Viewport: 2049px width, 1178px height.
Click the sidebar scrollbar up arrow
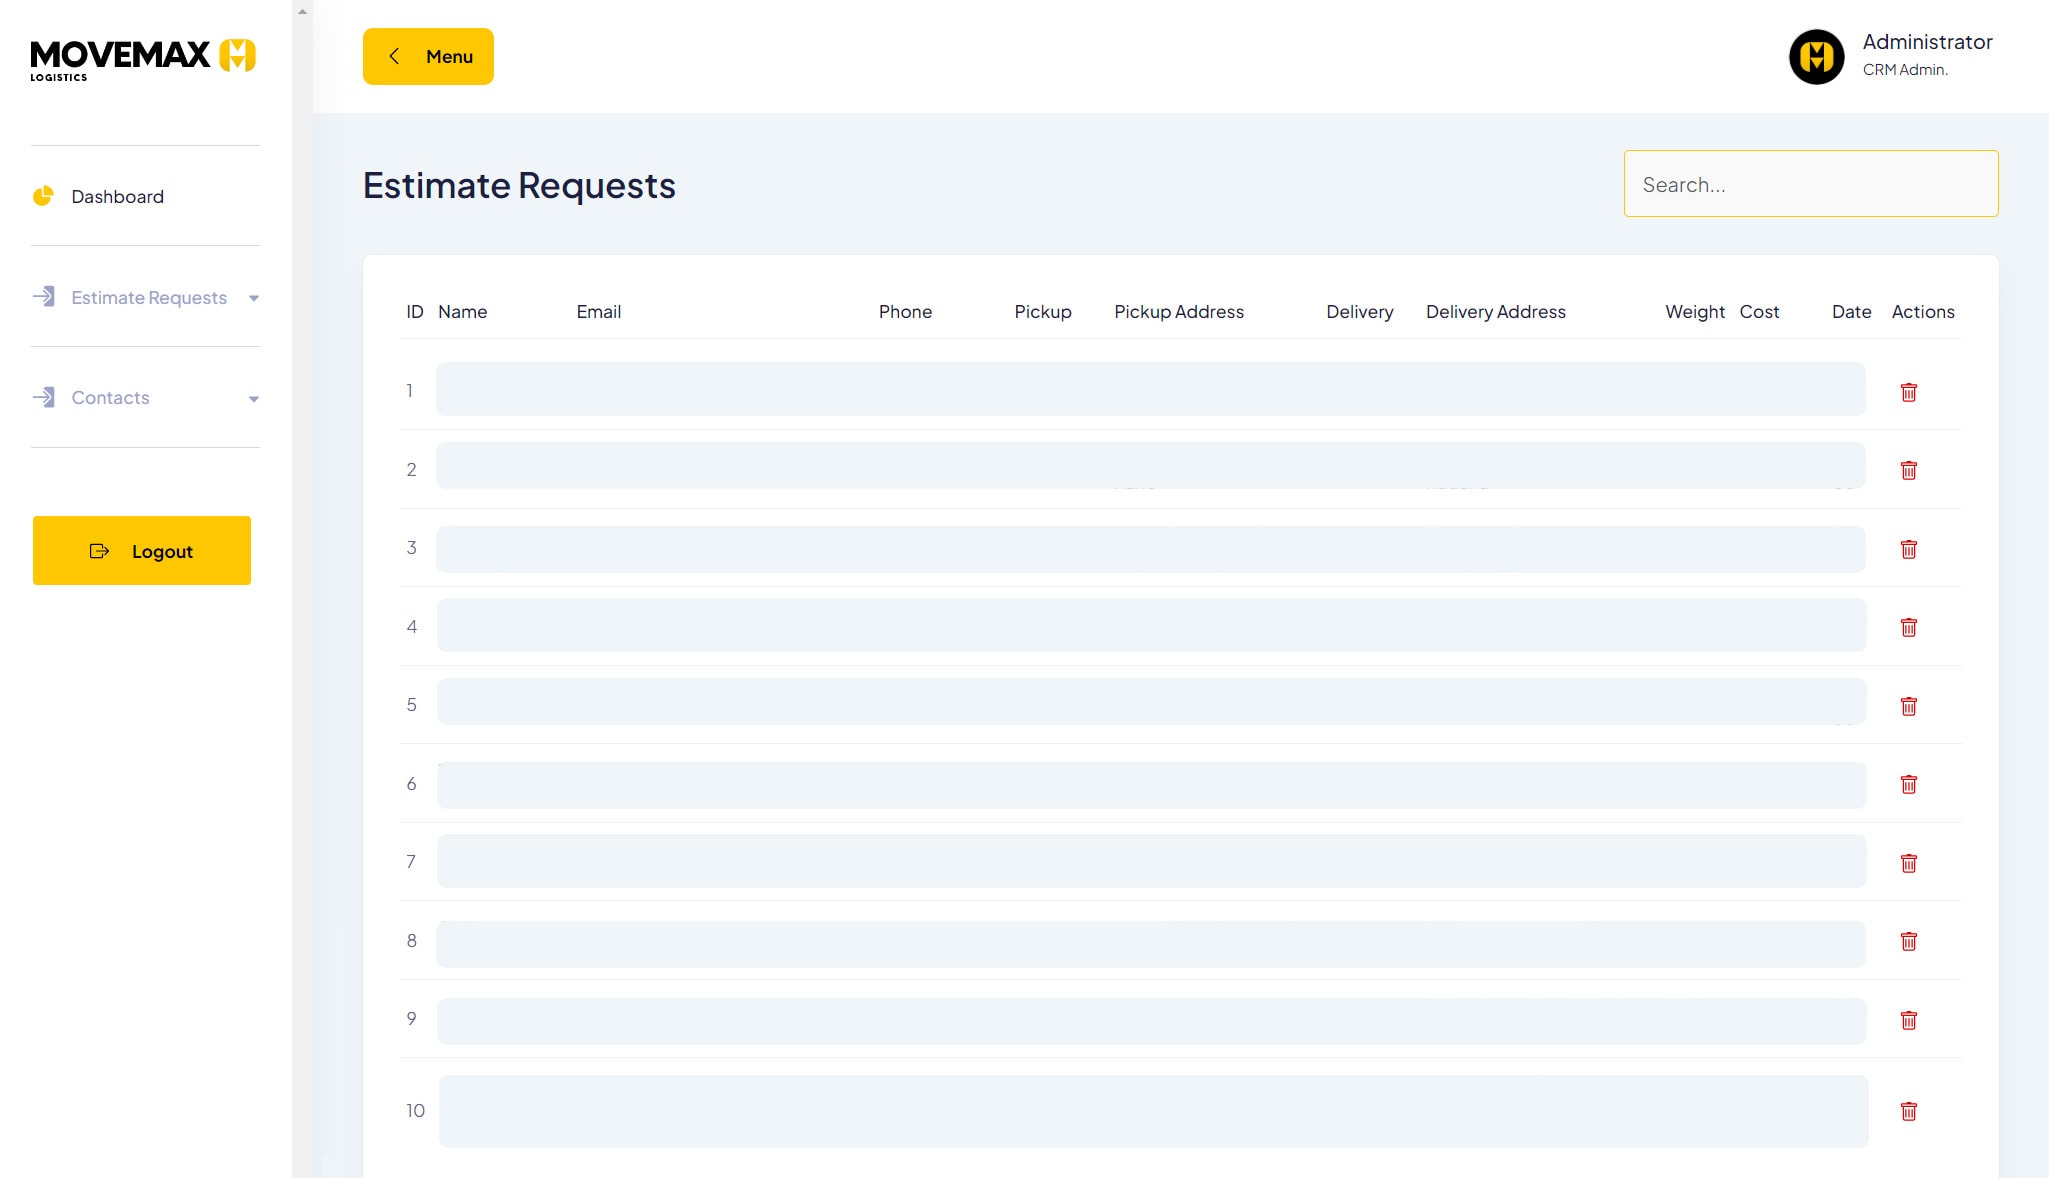click(302, 11)
